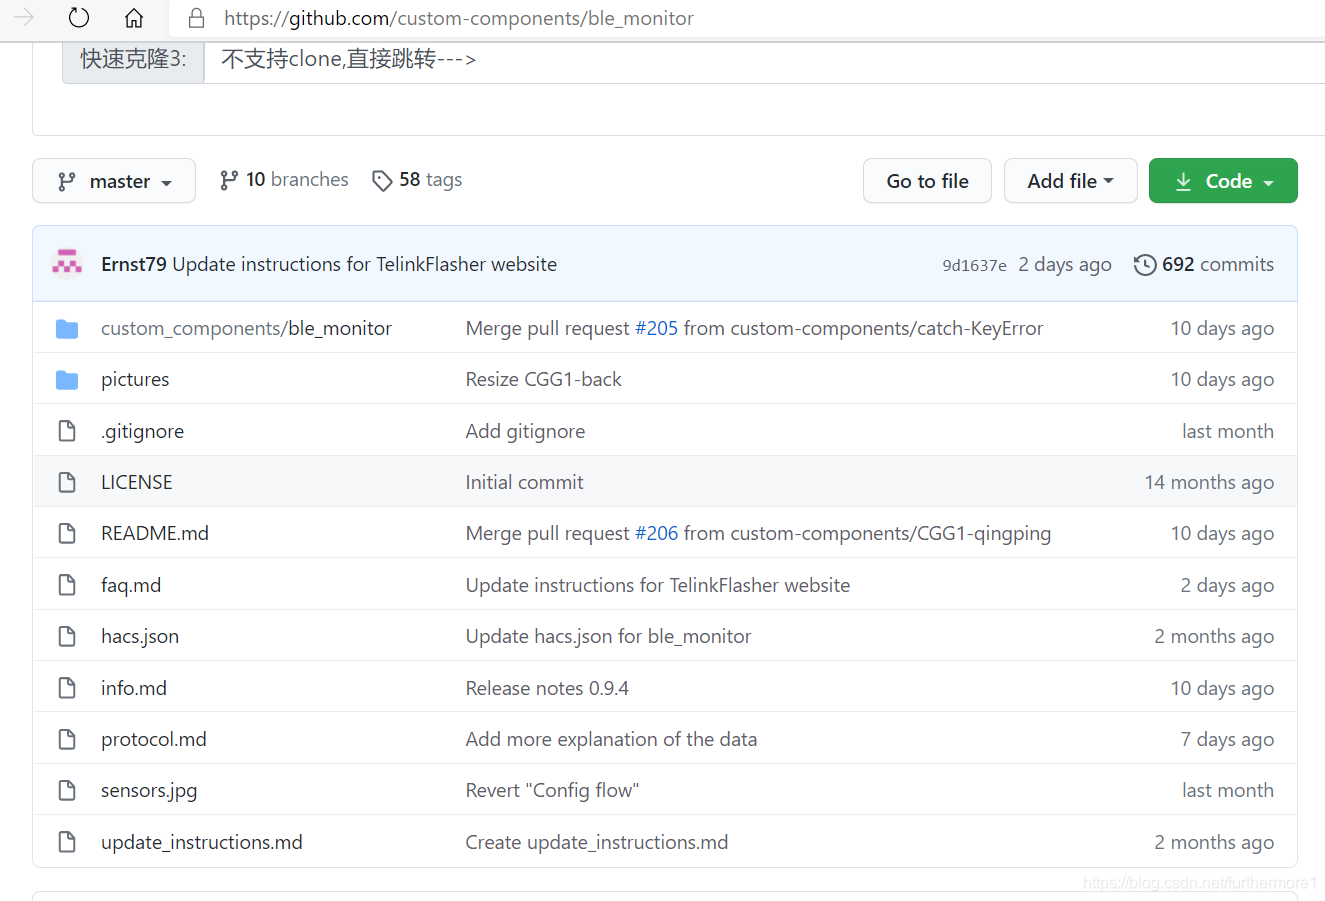Viewport: 1325px width, 901px height.
Task: Click folder icon of custom_components row
Action: [67, 328]
